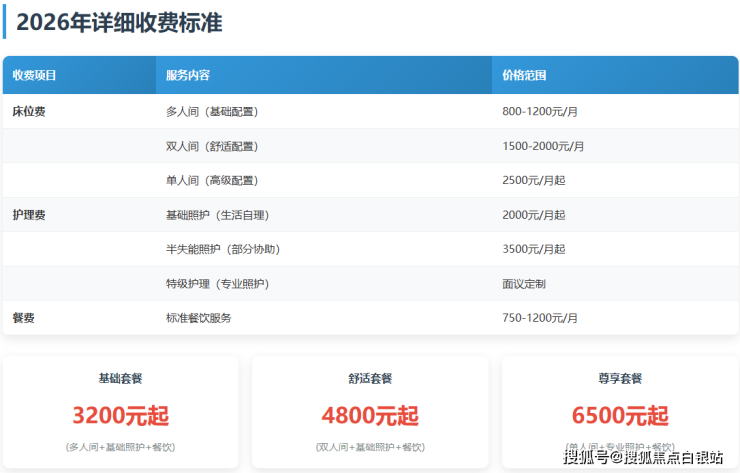Click the 4800元起 price in 舒适套餐
Image resolution: width=740 pixels, height=473 pixels.
pyautogui.click(x=370, y=415)
